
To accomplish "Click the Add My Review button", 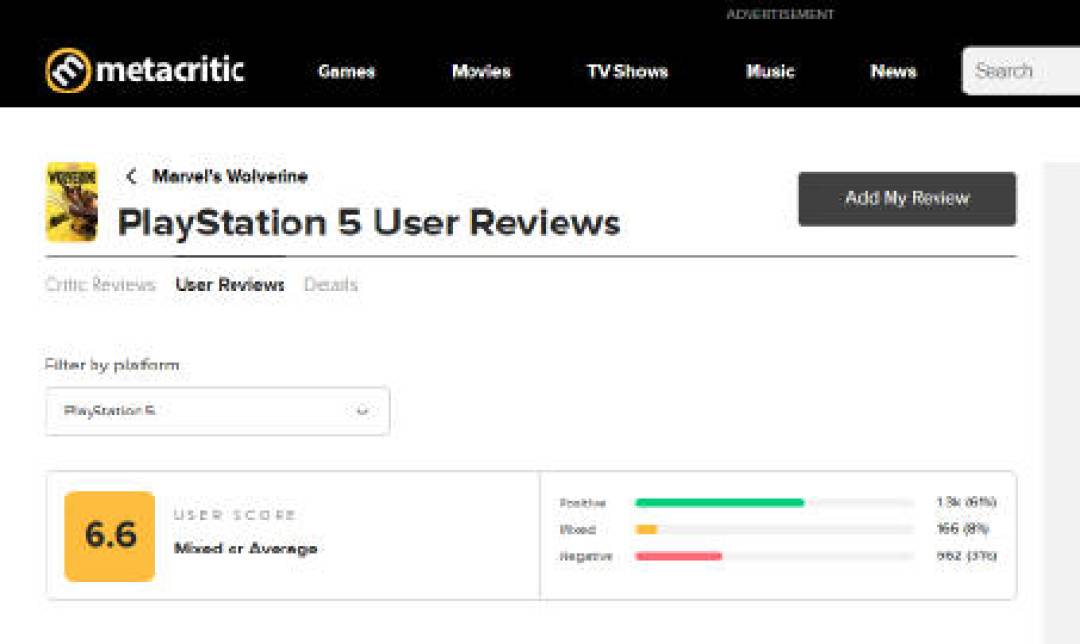I will (x=907, y=198).
